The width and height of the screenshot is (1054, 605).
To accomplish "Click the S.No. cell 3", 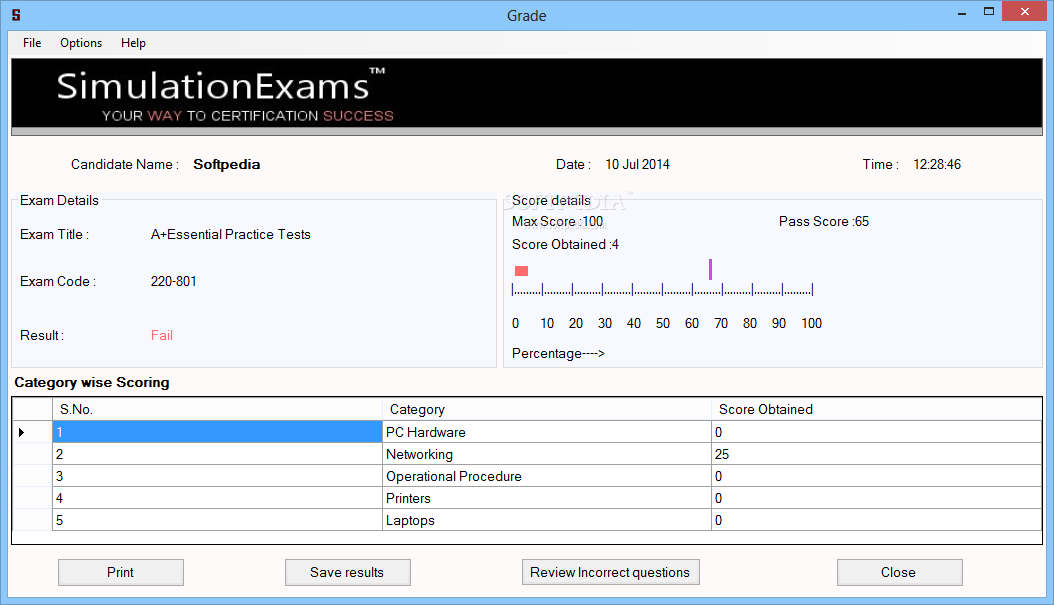I will pos(217,477).
